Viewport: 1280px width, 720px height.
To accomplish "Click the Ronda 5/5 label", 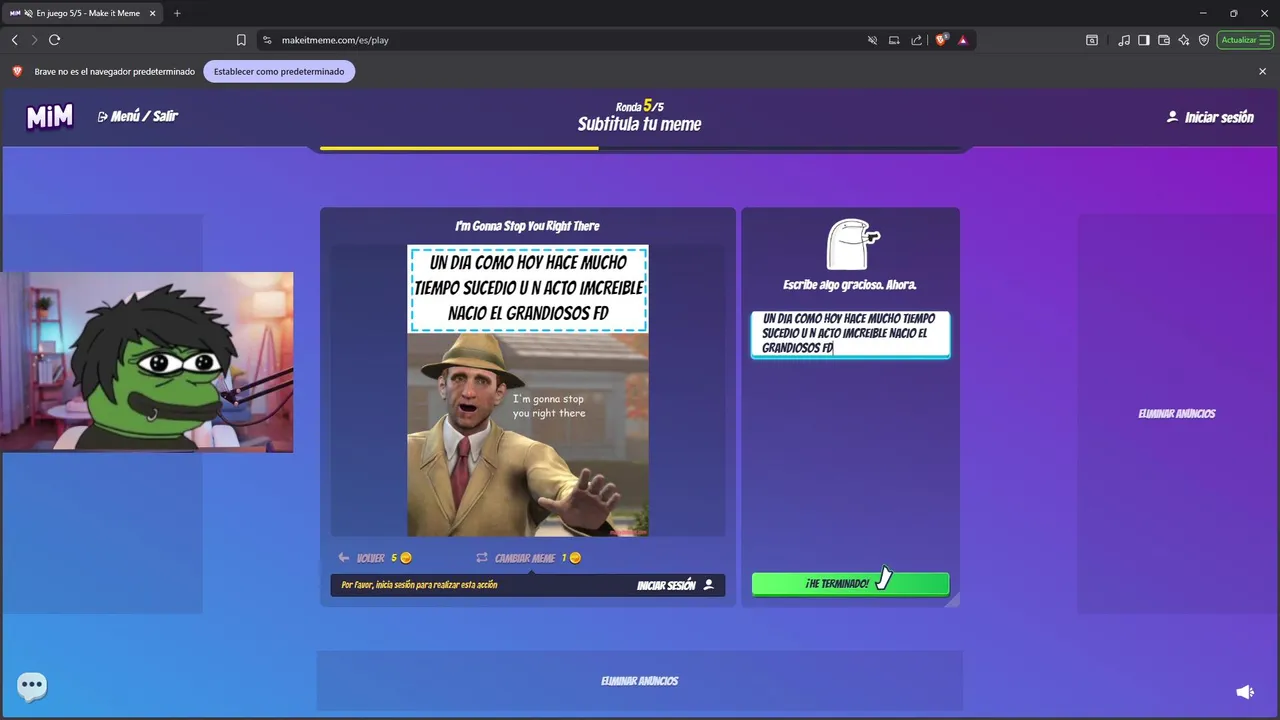I will pyautogui.click(x=639, y=106).
